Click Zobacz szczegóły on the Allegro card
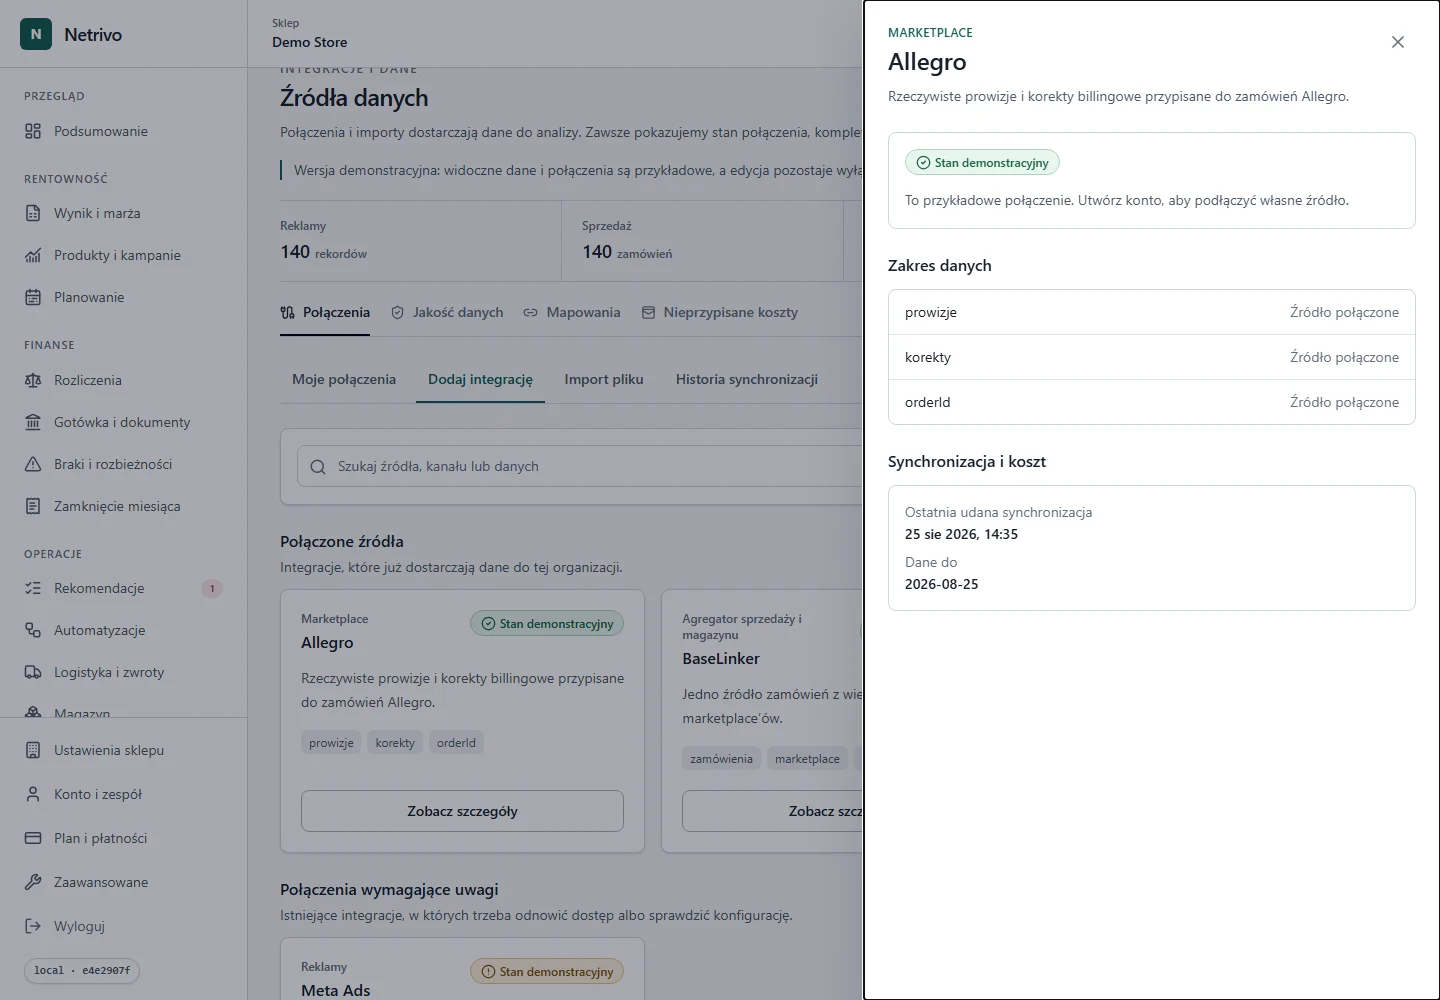This screenshot has width=1440, height=1000. 462,811
